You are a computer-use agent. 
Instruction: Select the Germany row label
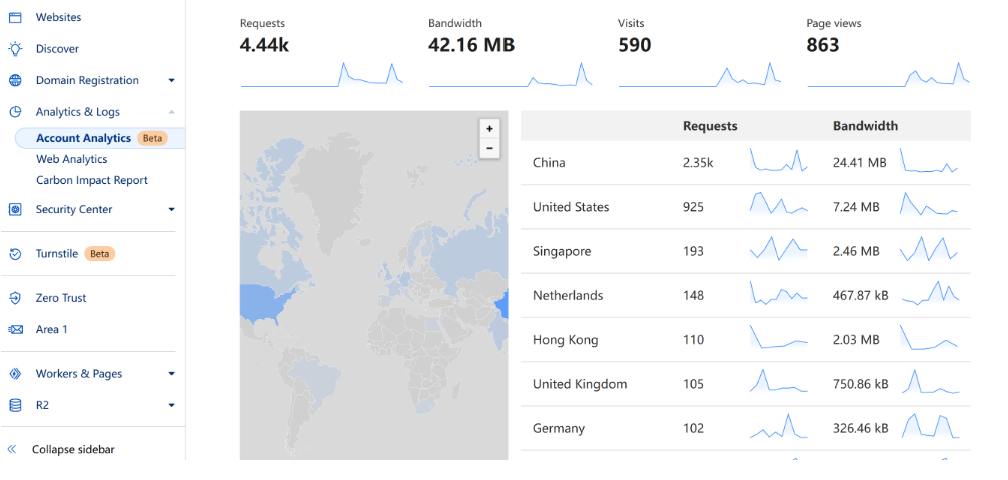pyautogui.click(x=559, y=429)
